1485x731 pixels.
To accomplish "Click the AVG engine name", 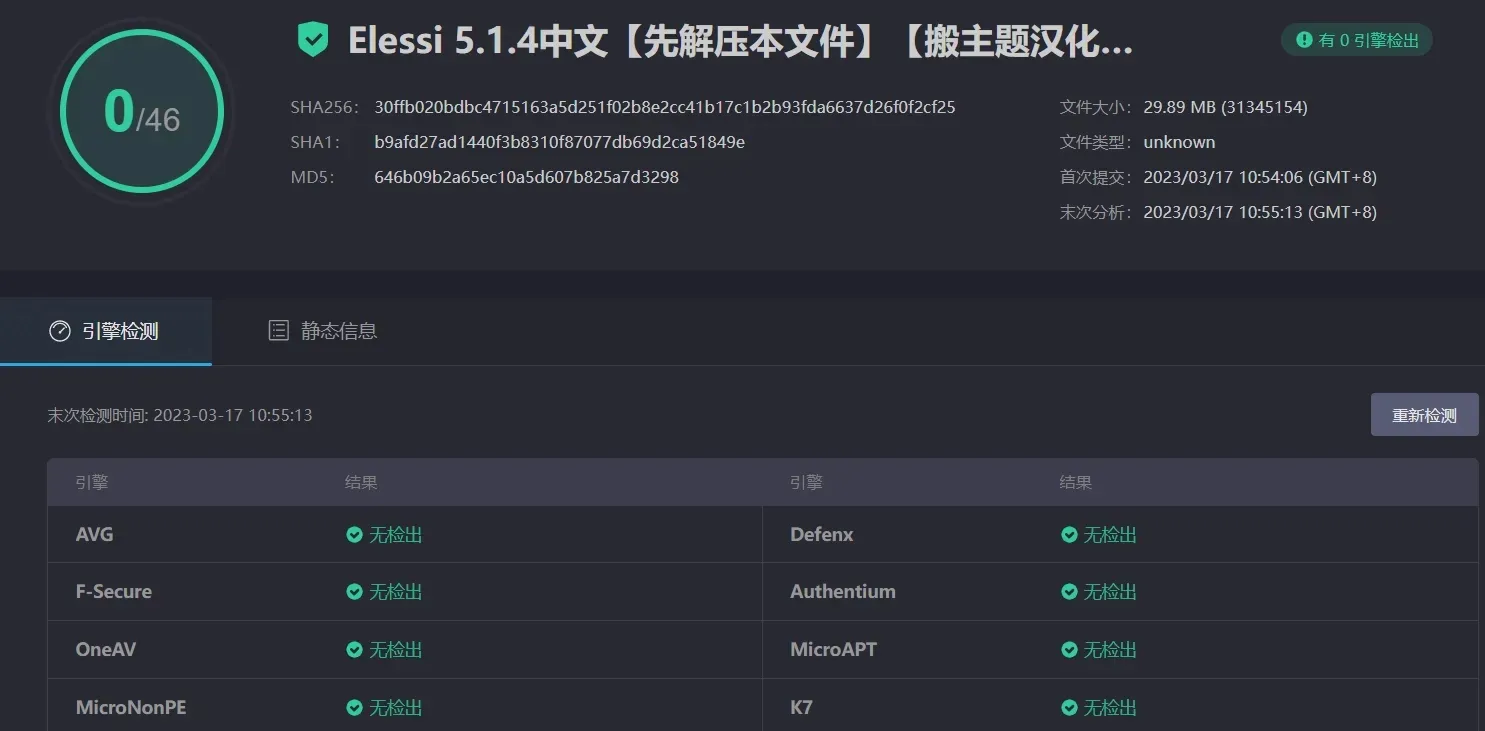I will pos(95,535).
